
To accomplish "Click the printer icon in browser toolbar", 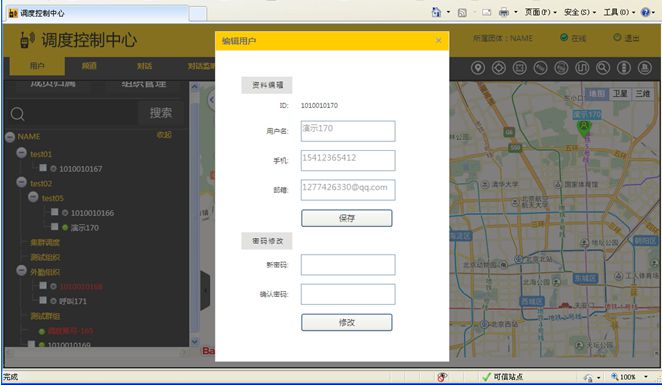I will pos(504,12).
